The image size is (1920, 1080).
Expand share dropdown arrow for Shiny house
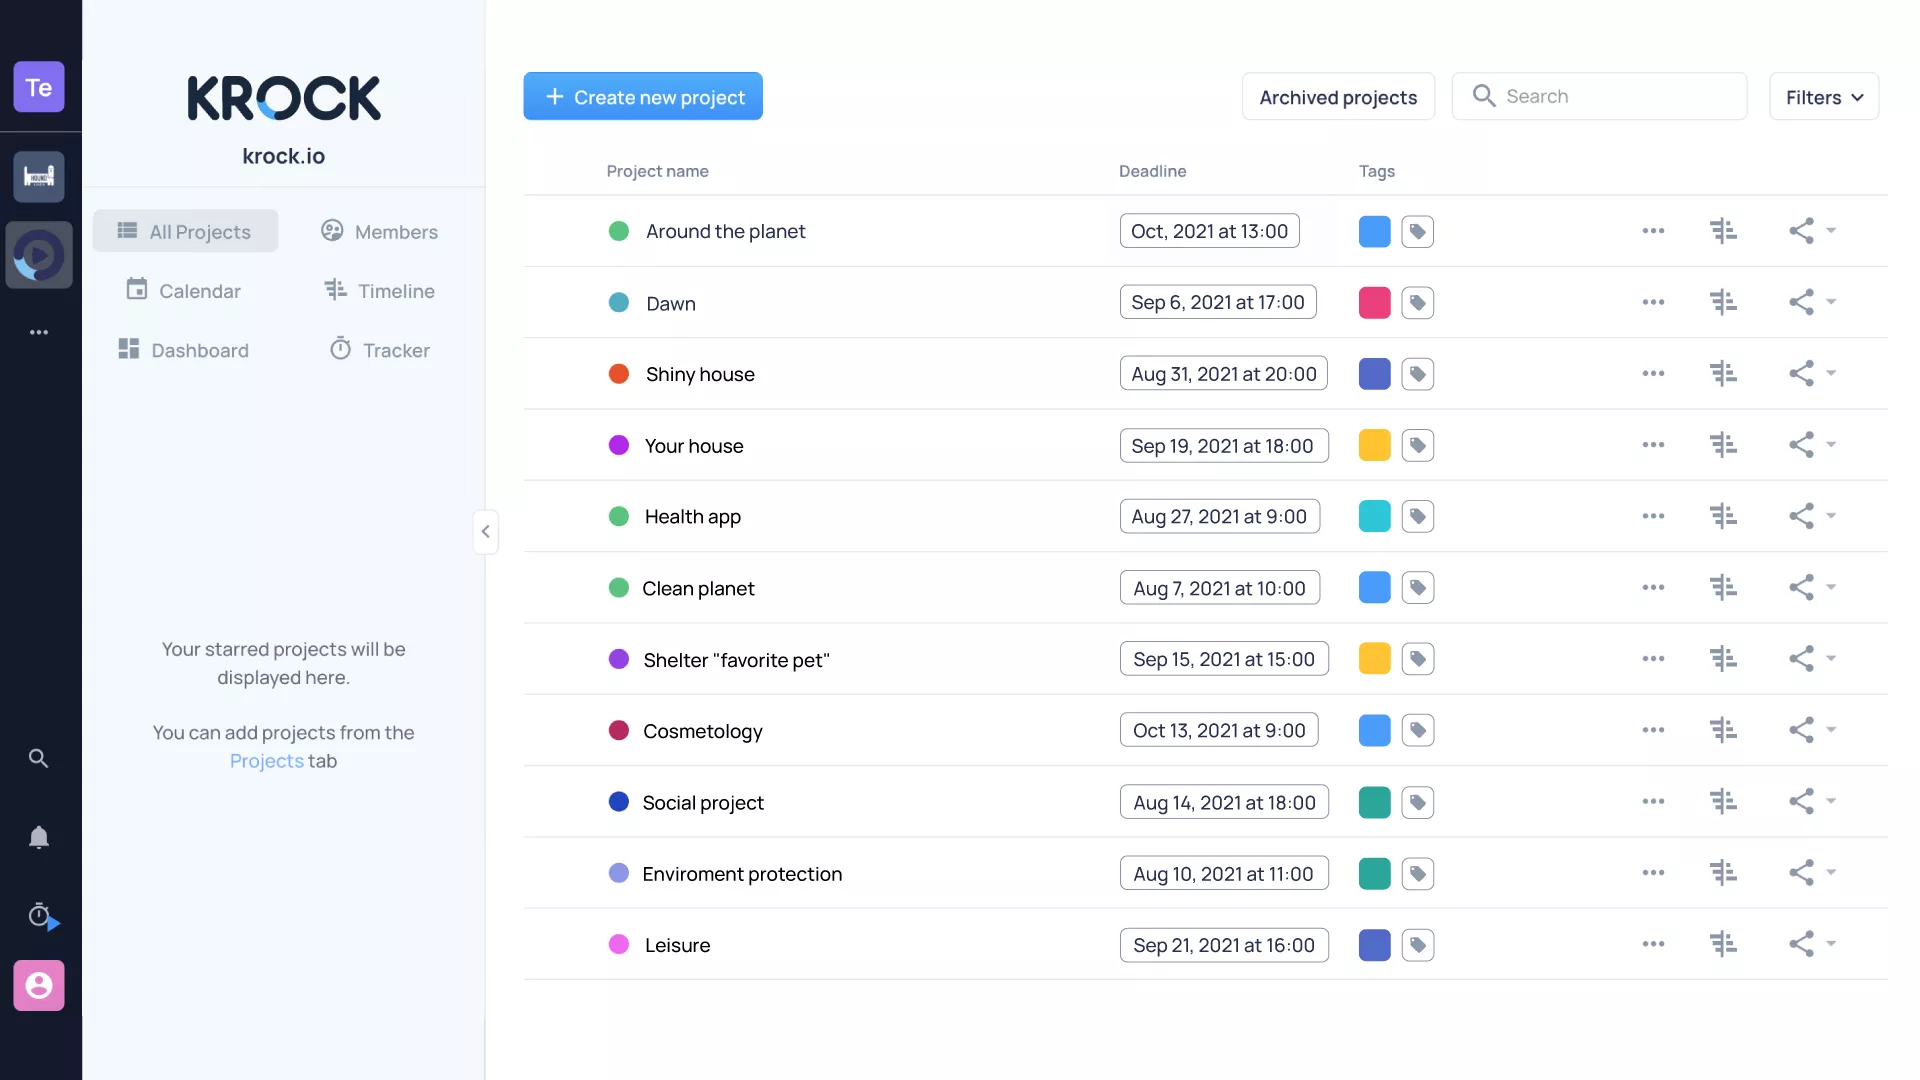pos(1831,373)
